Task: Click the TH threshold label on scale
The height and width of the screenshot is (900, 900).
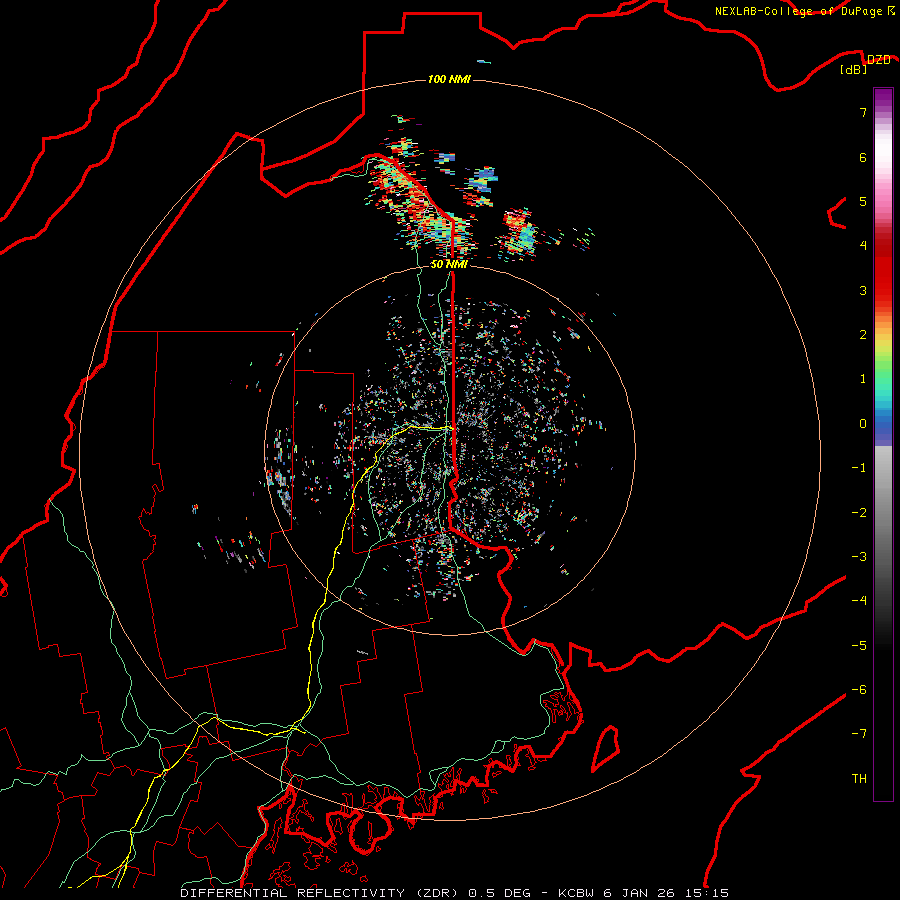Action: click(x=859, y=779)
